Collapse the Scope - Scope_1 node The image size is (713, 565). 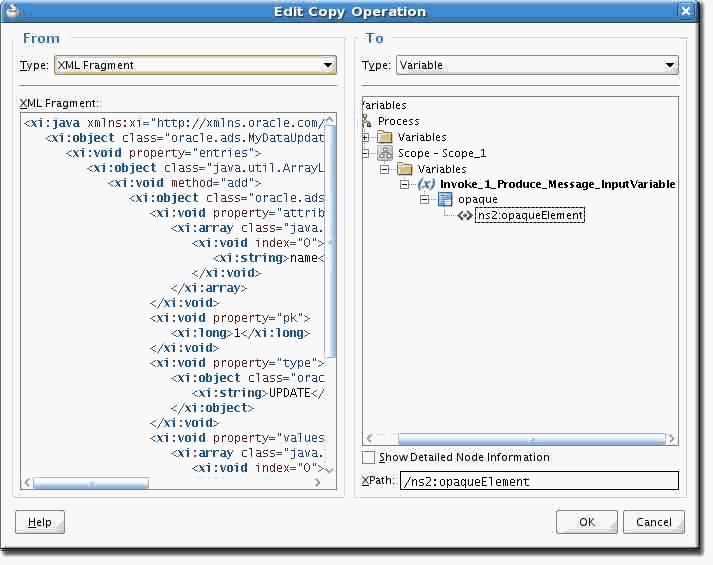click(x=365, y=153)
